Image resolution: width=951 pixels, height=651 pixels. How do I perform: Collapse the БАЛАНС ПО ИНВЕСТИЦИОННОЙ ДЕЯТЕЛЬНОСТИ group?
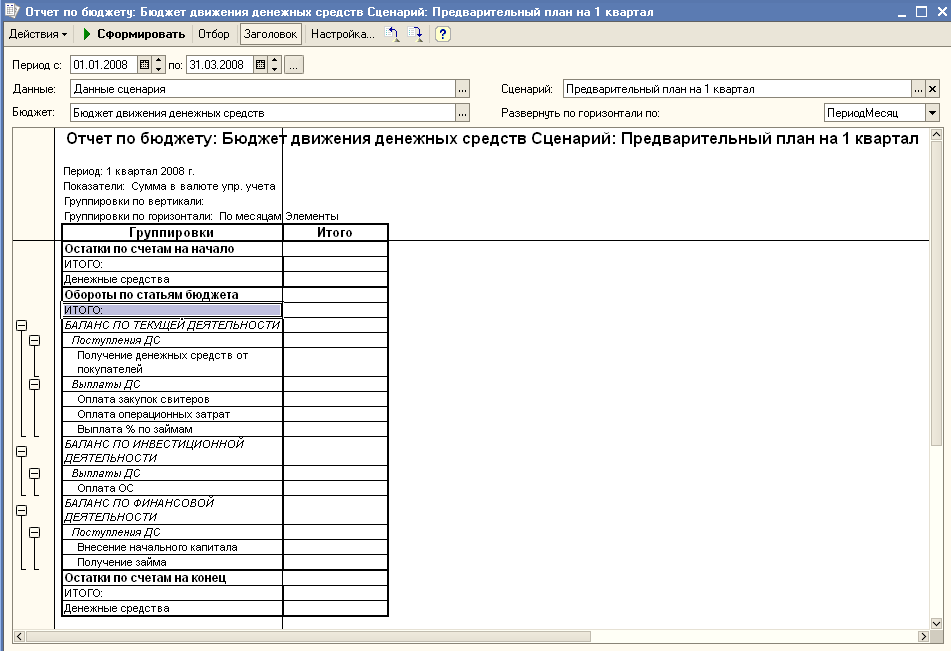point(21,451)
